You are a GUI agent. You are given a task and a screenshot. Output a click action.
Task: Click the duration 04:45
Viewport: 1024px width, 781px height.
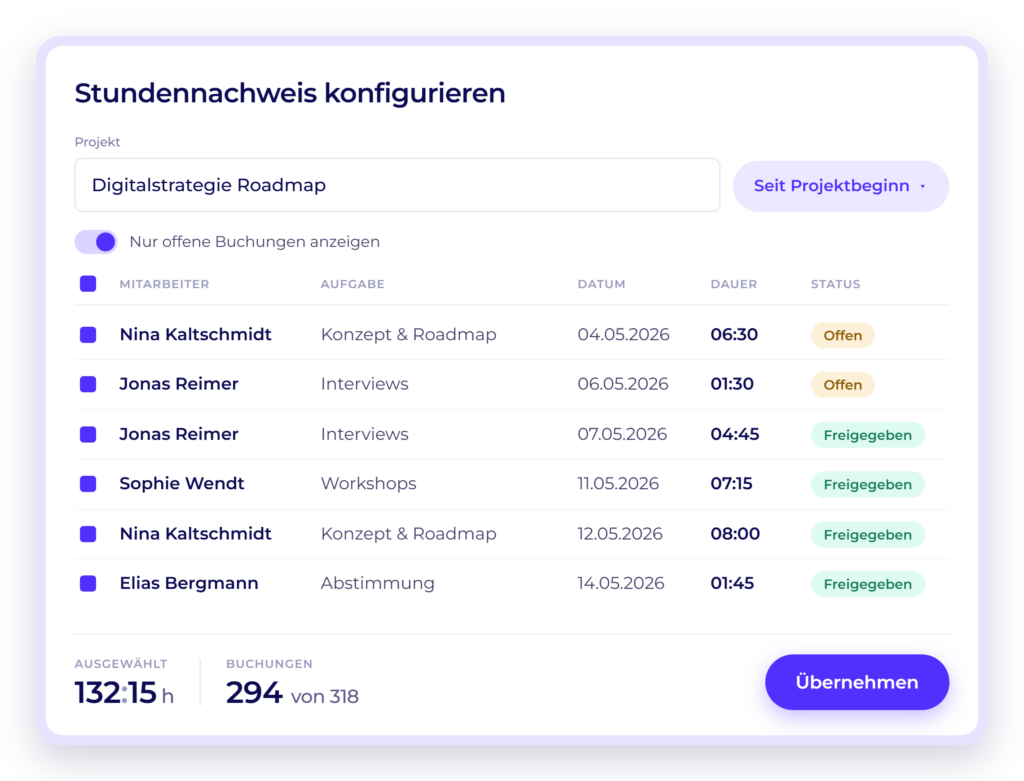pos(735,434)
